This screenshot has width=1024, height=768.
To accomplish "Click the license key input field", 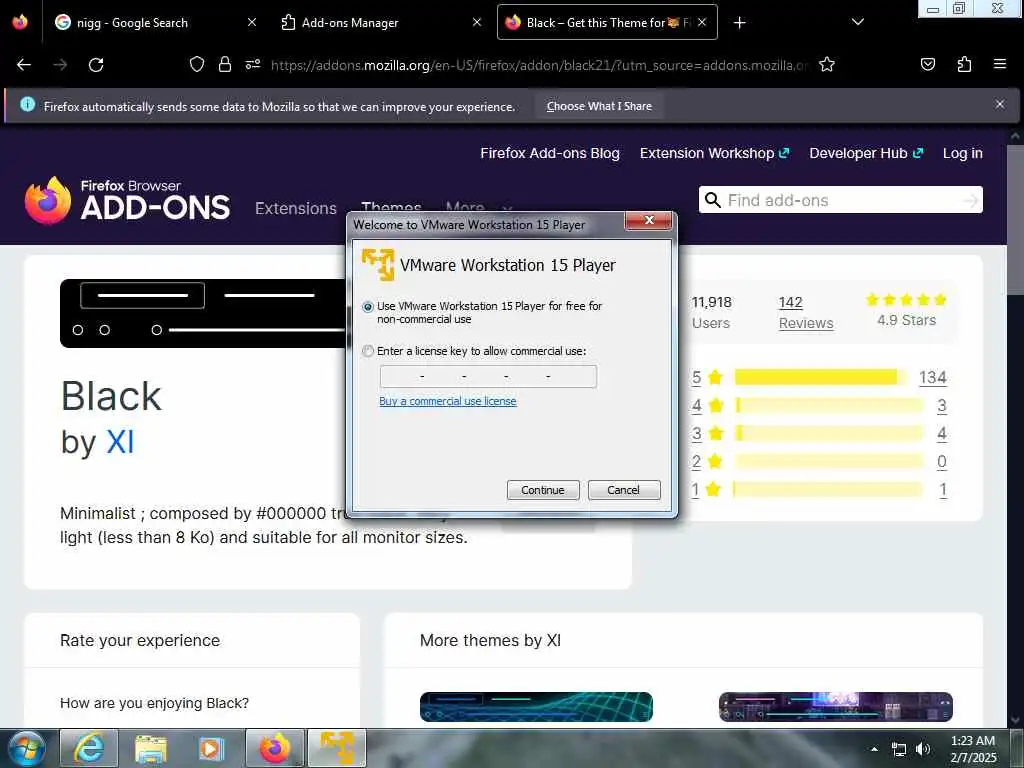I will 488,376.
